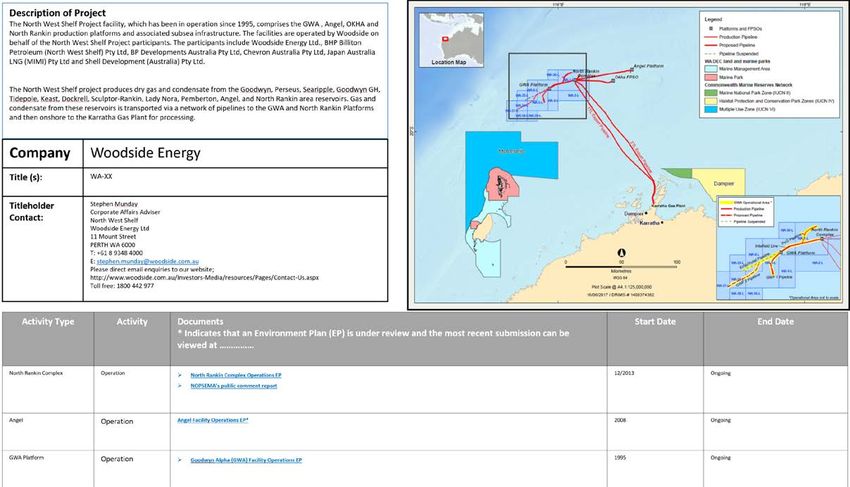Click the green Marine National Park Zone swatch
The width and height of the screenshot is (850, 487).
click(710, 93)
